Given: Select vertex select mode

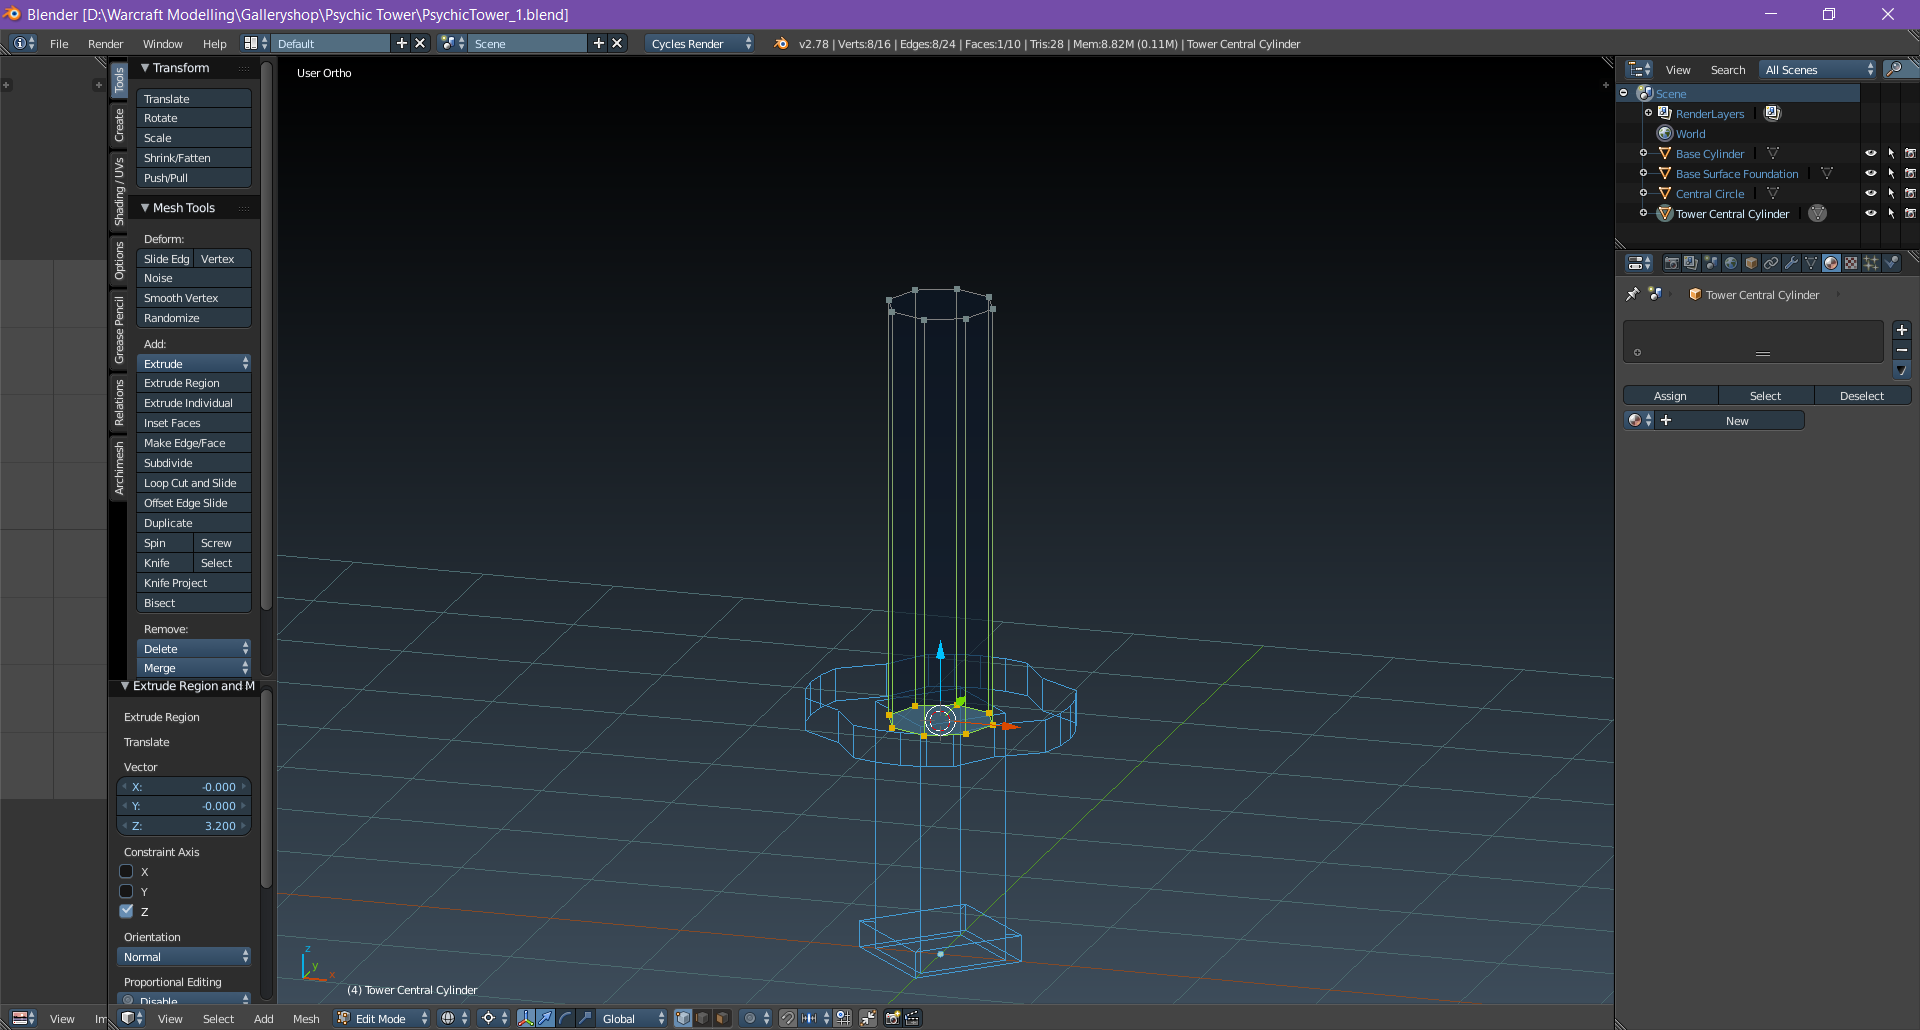Looking at the screenshot, I should [683, 1018].
